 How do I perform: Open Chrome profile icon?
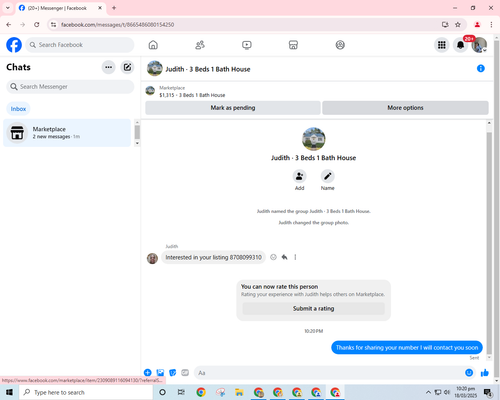tap(477, 25)
